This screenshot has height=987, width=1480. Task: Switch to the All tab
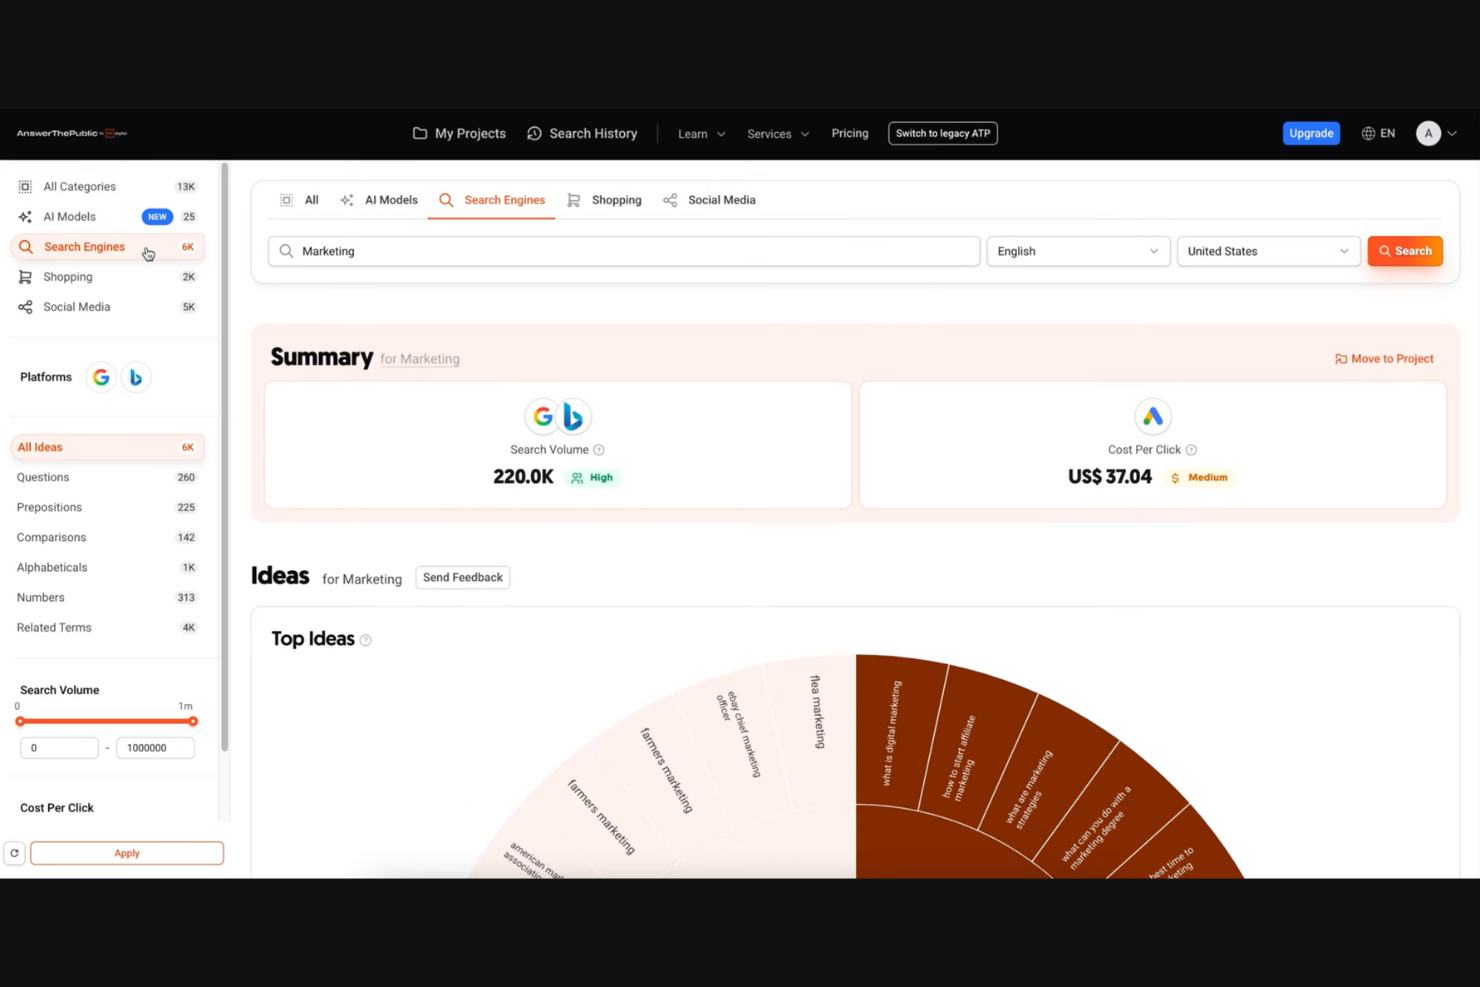point(300,200)
